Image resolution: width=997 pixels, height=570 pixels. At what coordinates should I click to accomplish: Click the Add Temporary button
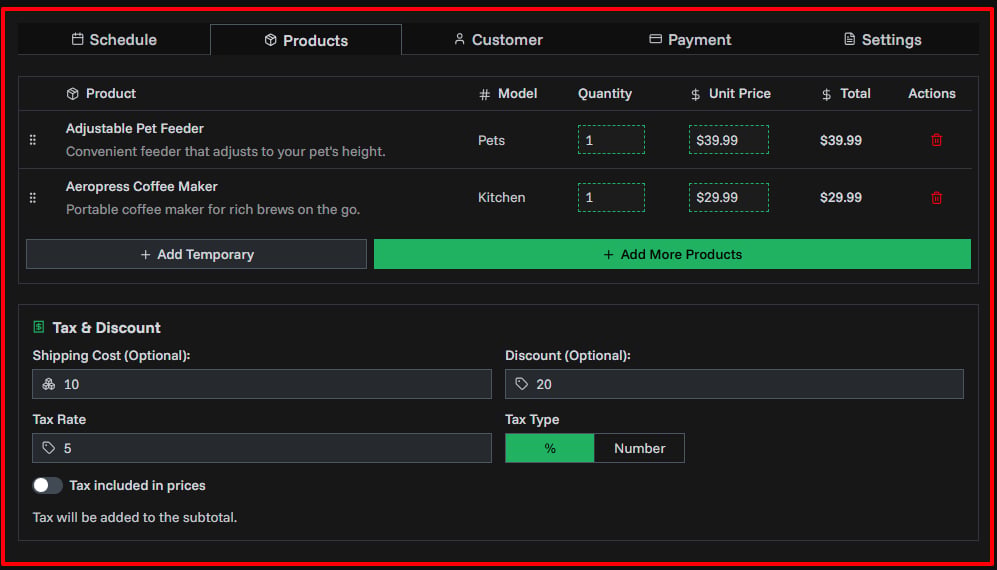point(196,254)
